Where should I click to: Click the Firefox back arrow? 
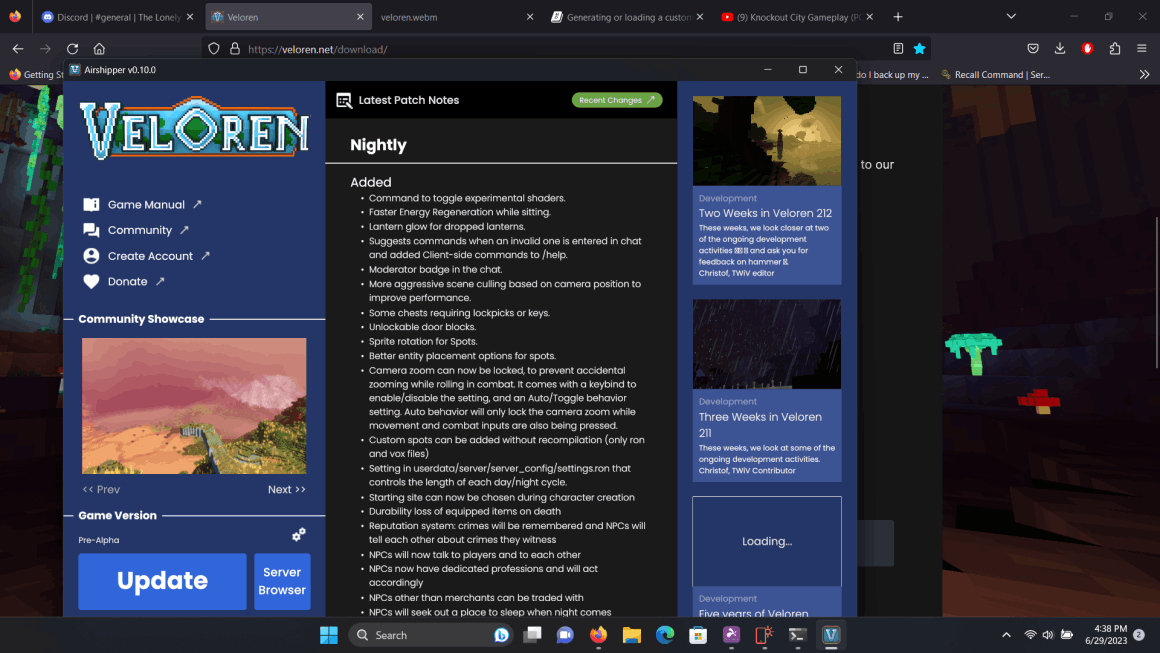coord(18,49)
